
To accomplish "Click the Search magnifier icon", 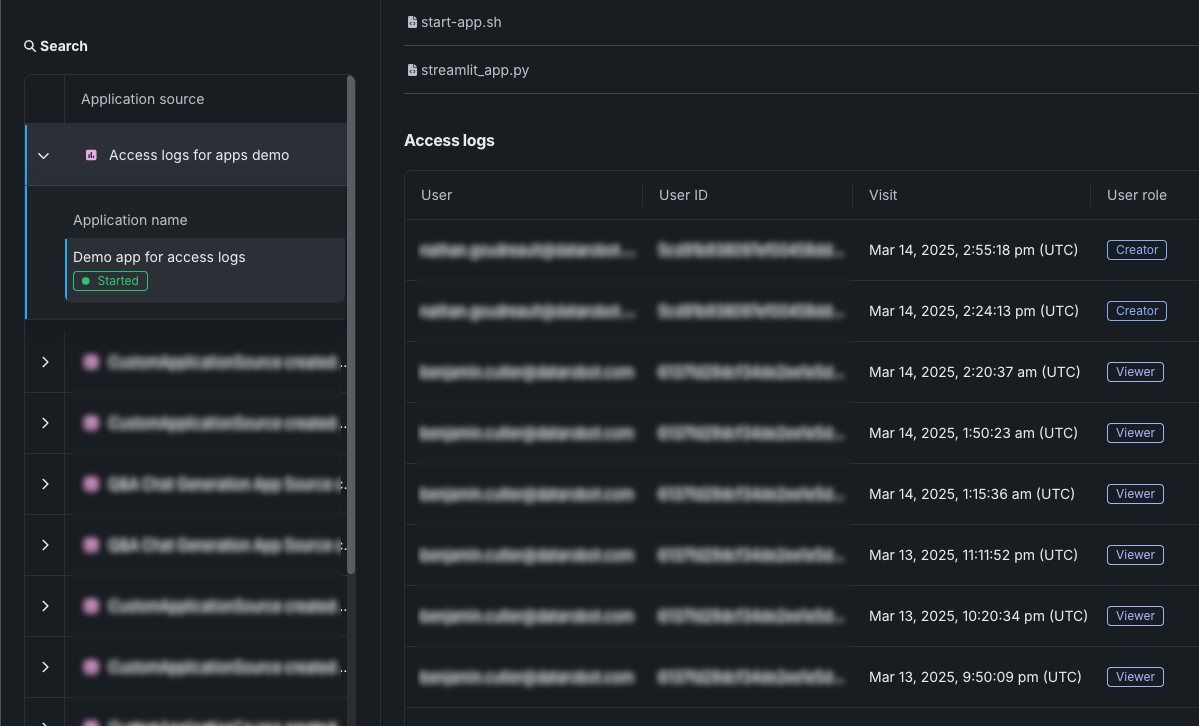I will pos(30,46).
